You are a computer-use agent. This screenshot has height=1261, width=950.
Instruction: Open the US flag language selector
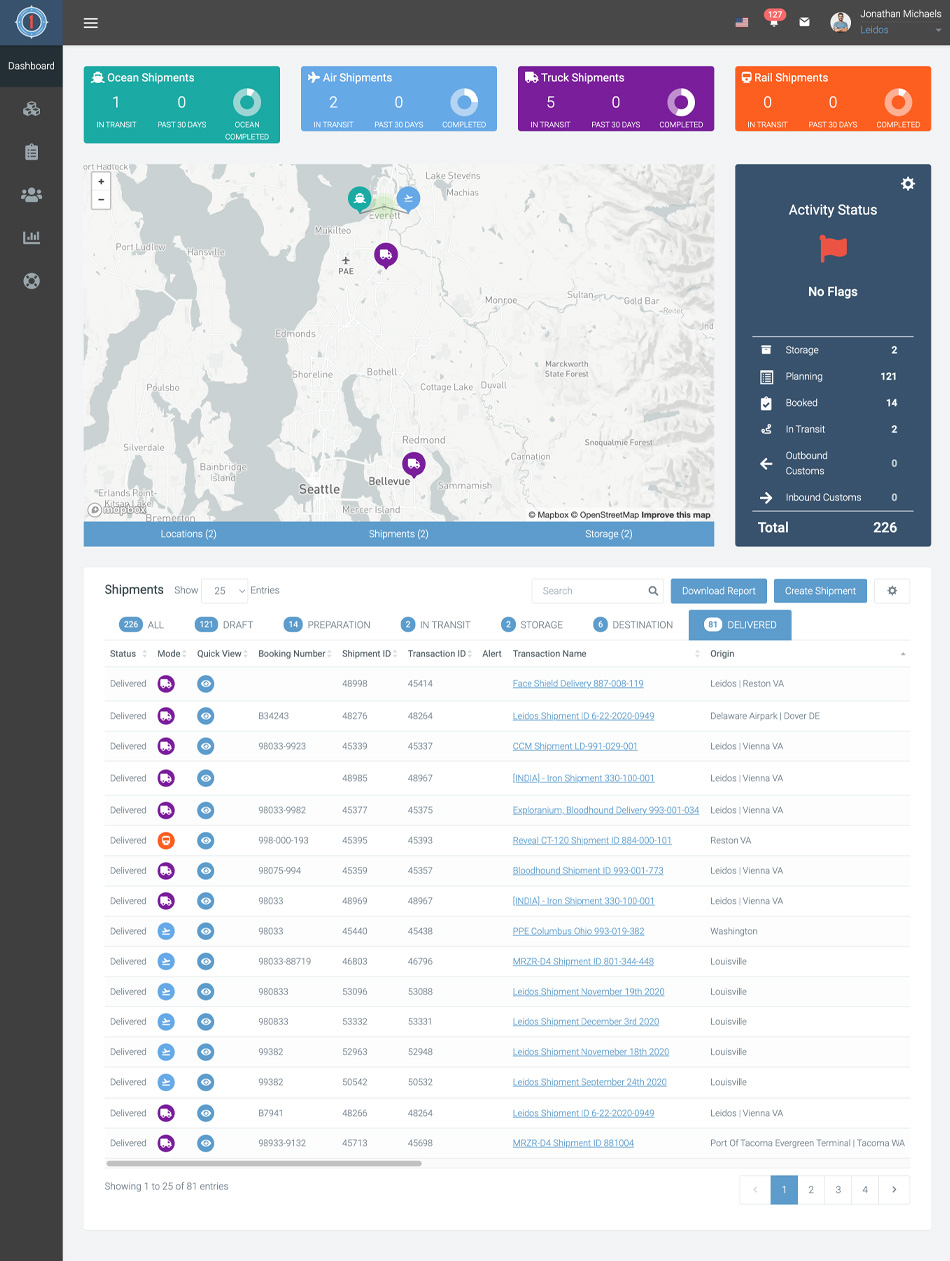point(742,21)
